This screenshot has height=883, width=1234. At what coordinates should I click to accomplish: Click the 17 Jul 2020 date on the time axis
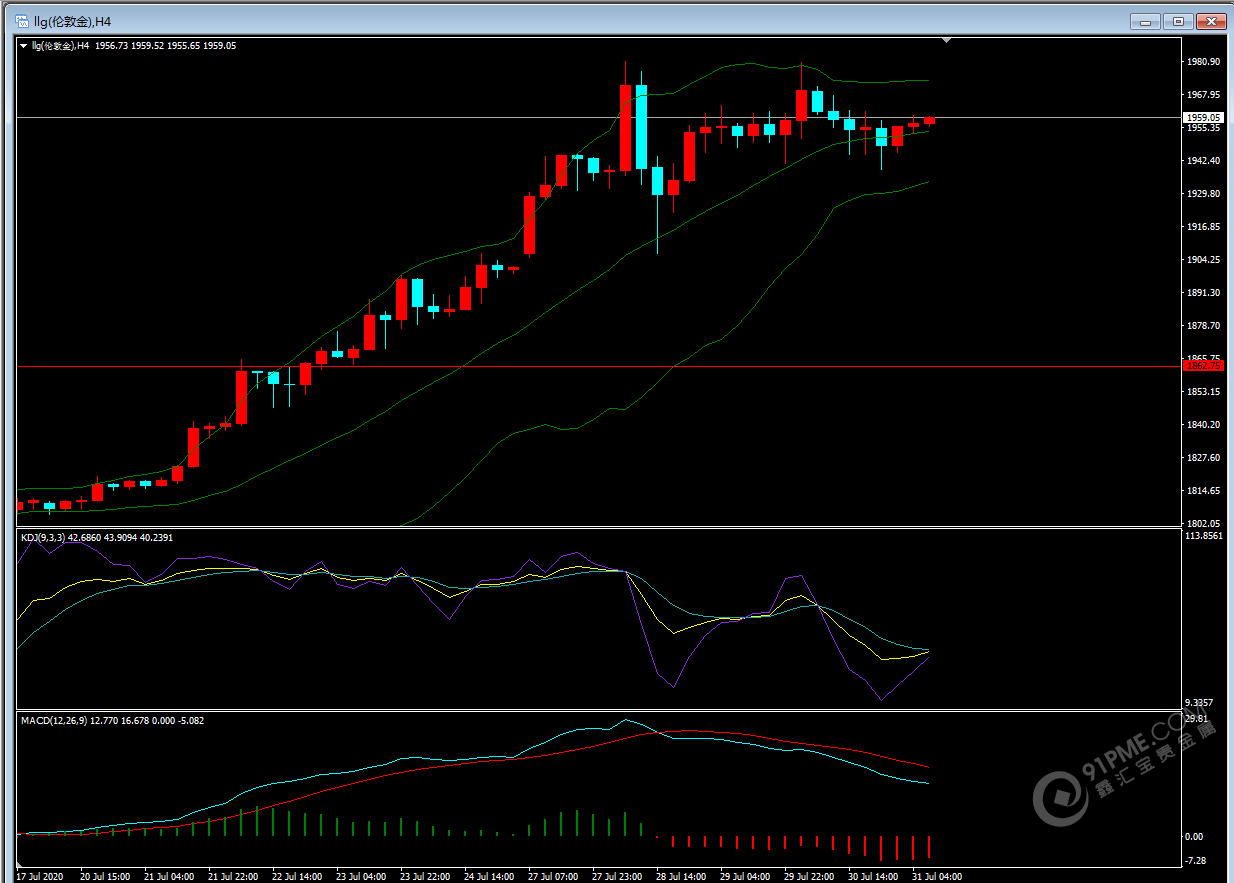click(39, 877)
